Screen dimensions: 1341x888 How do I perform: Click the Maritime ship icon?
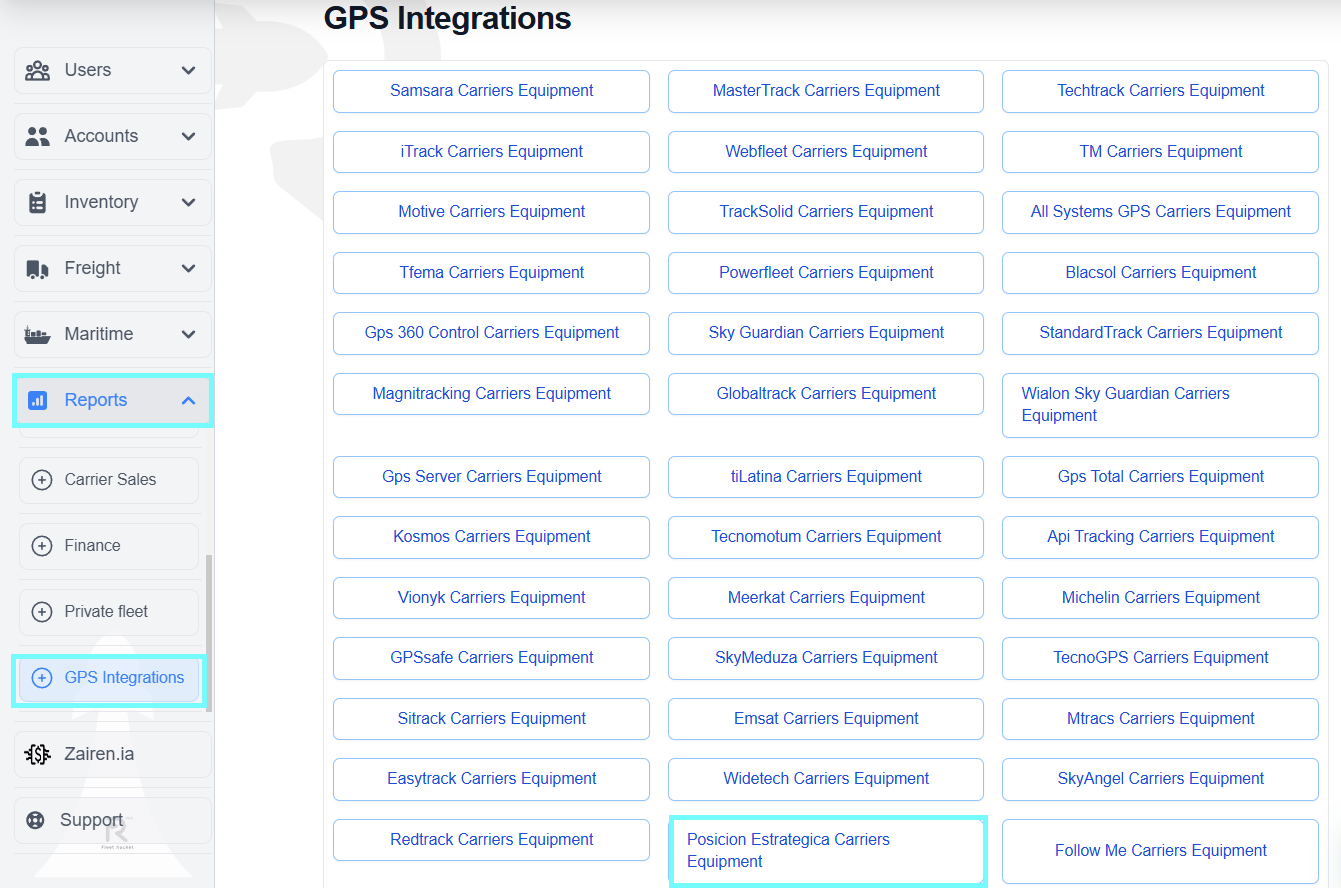pyautogui.click(x=38, y=334)
